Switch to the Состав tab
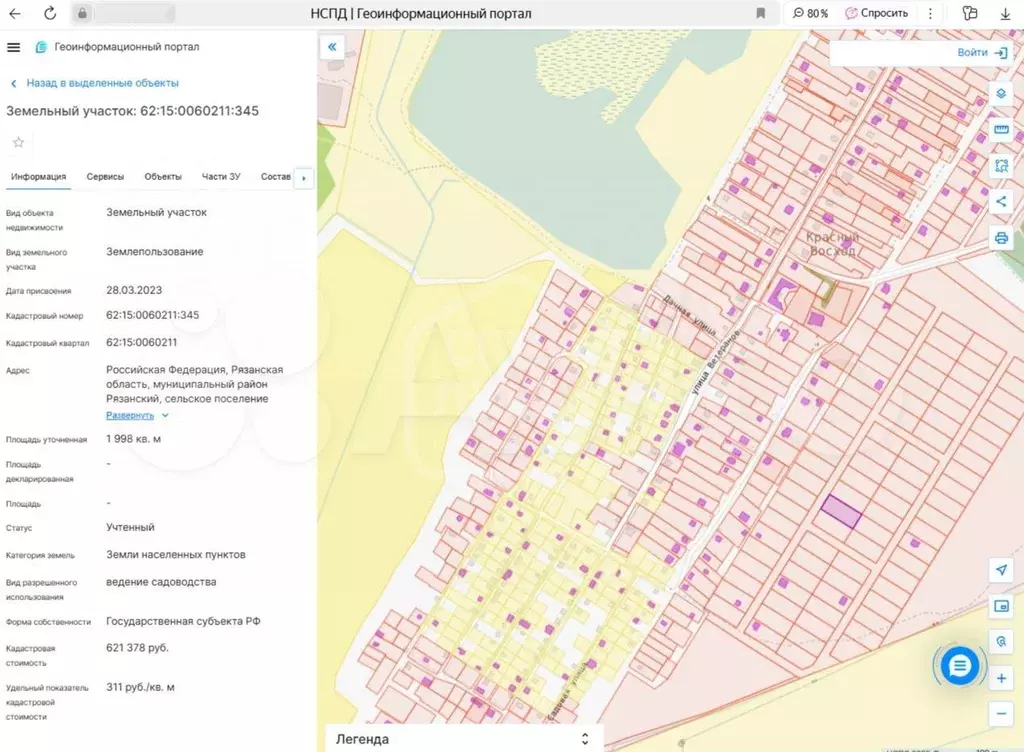The height and width of the screenshot is (752, 1024). pyautogui.click(x=276, y=176)
